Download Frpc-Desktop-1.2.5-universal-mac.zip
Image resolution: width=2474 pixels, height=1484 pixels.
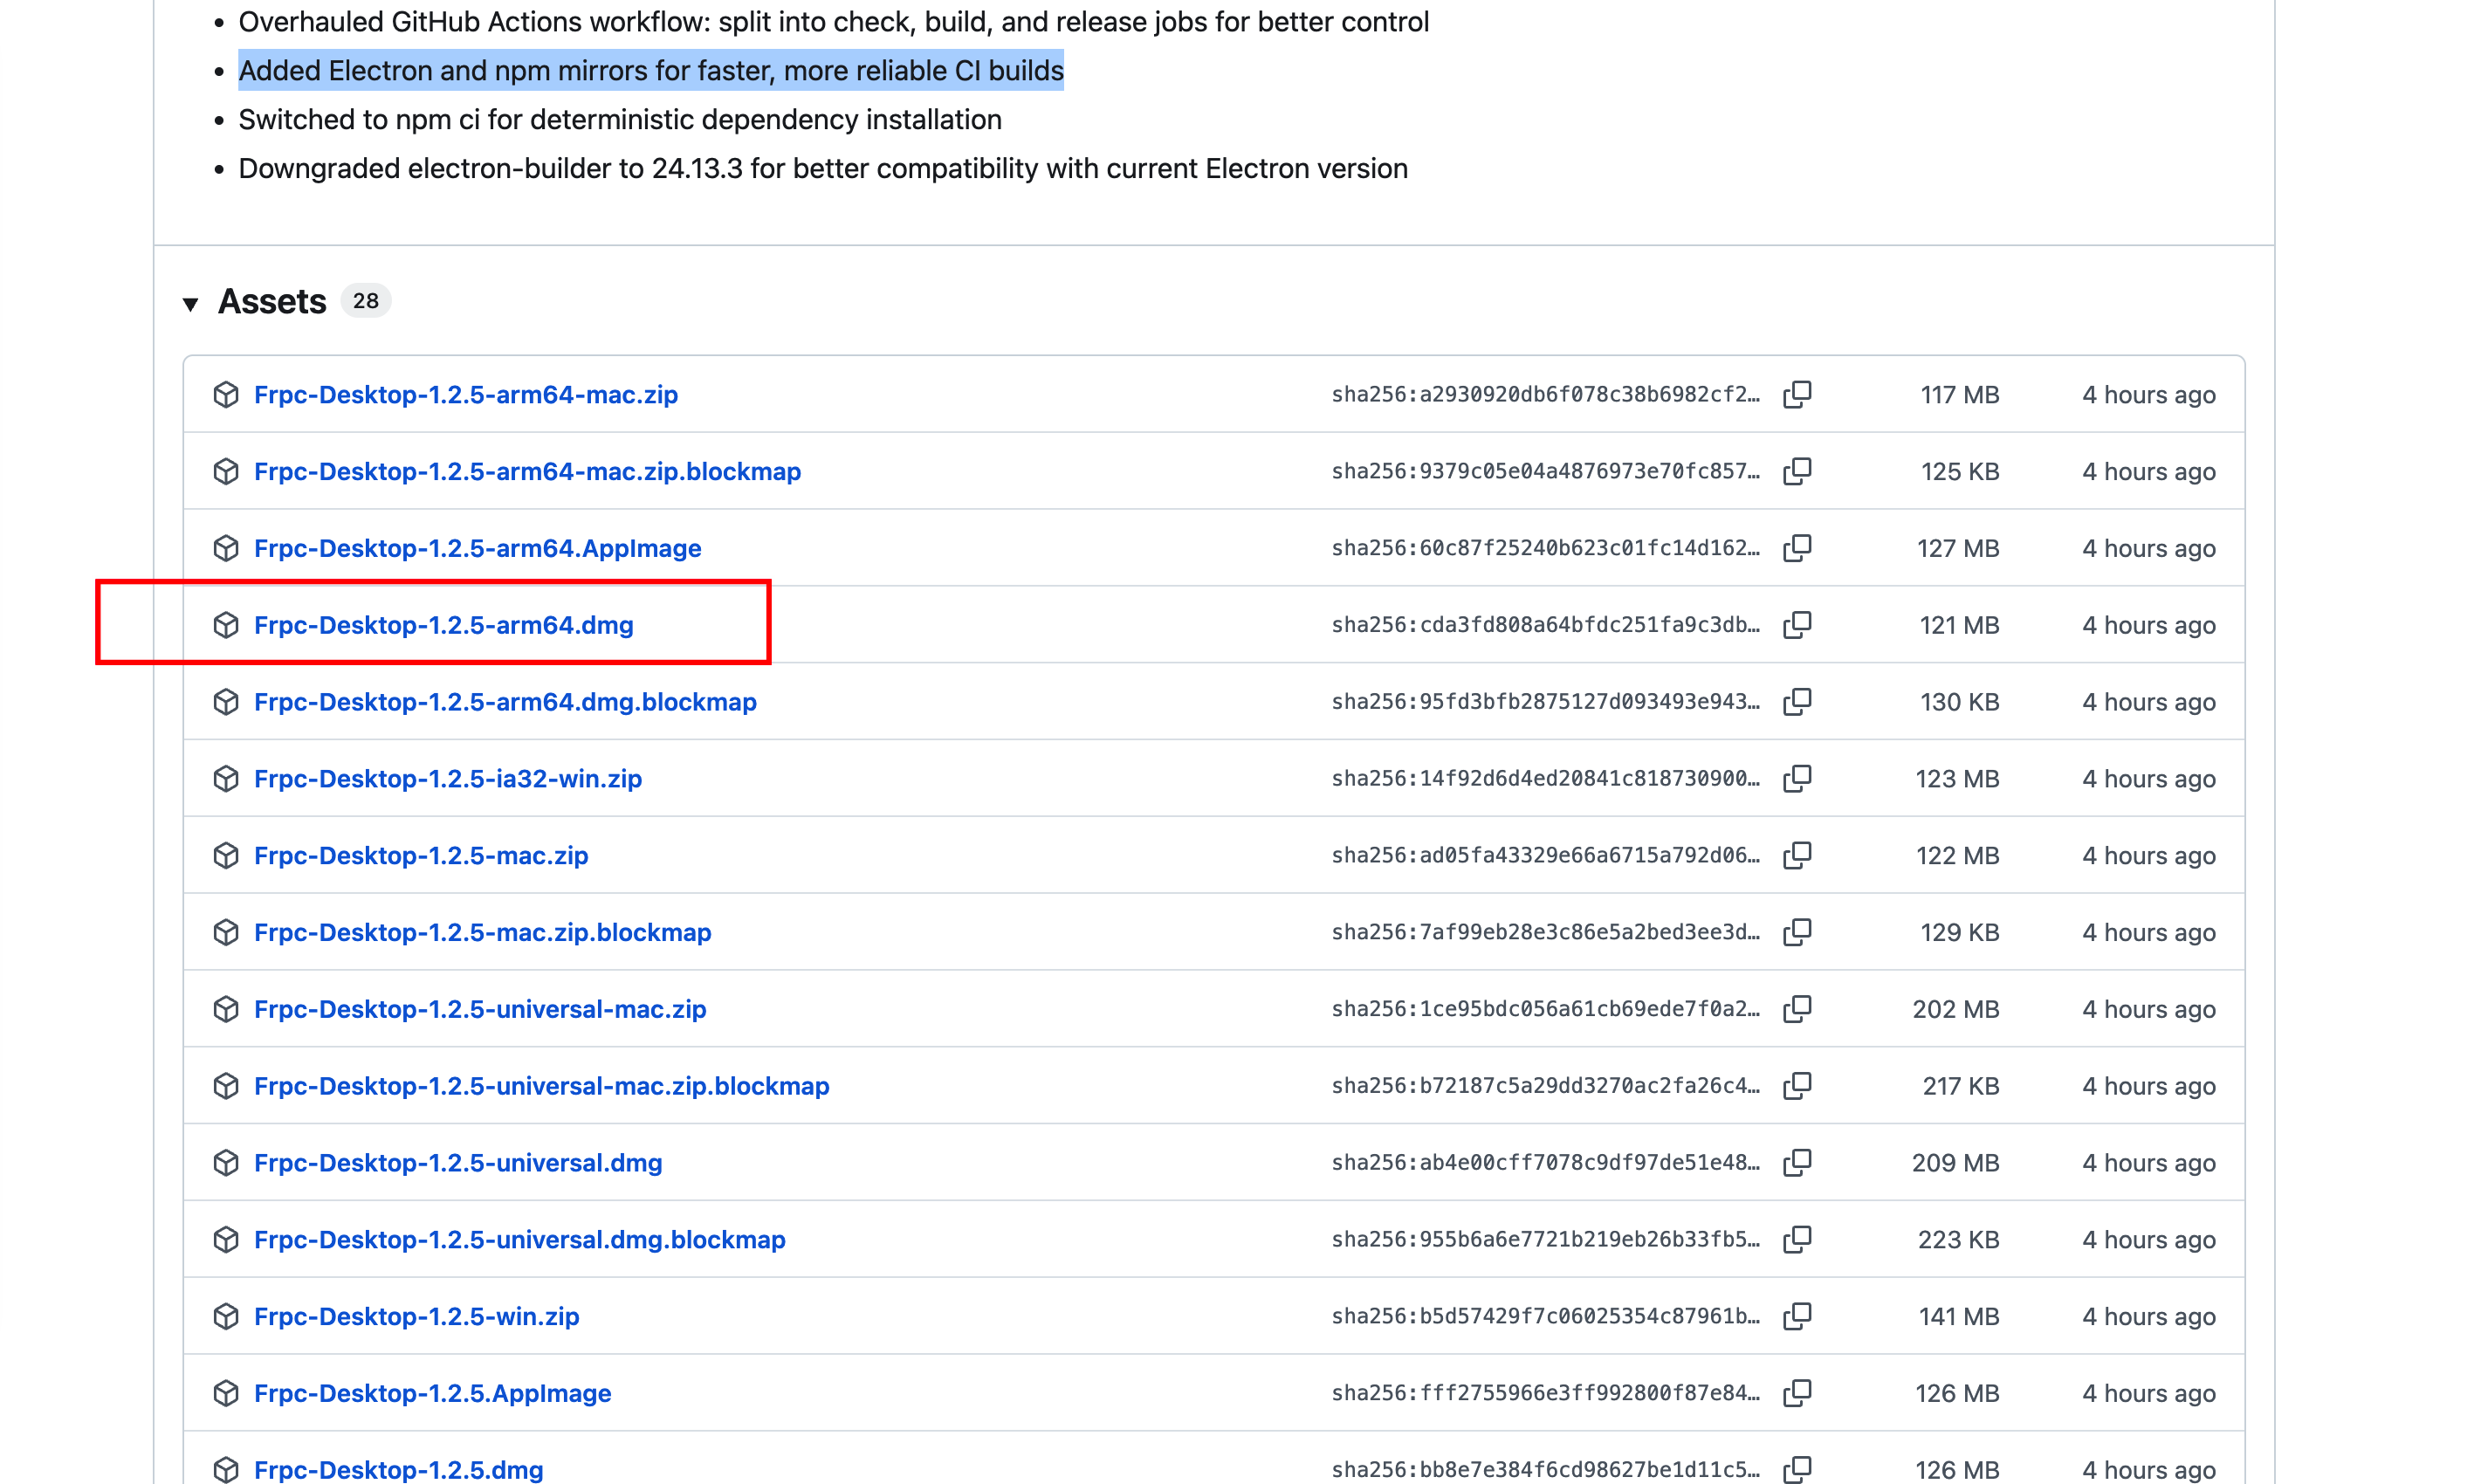[480, 1009]
